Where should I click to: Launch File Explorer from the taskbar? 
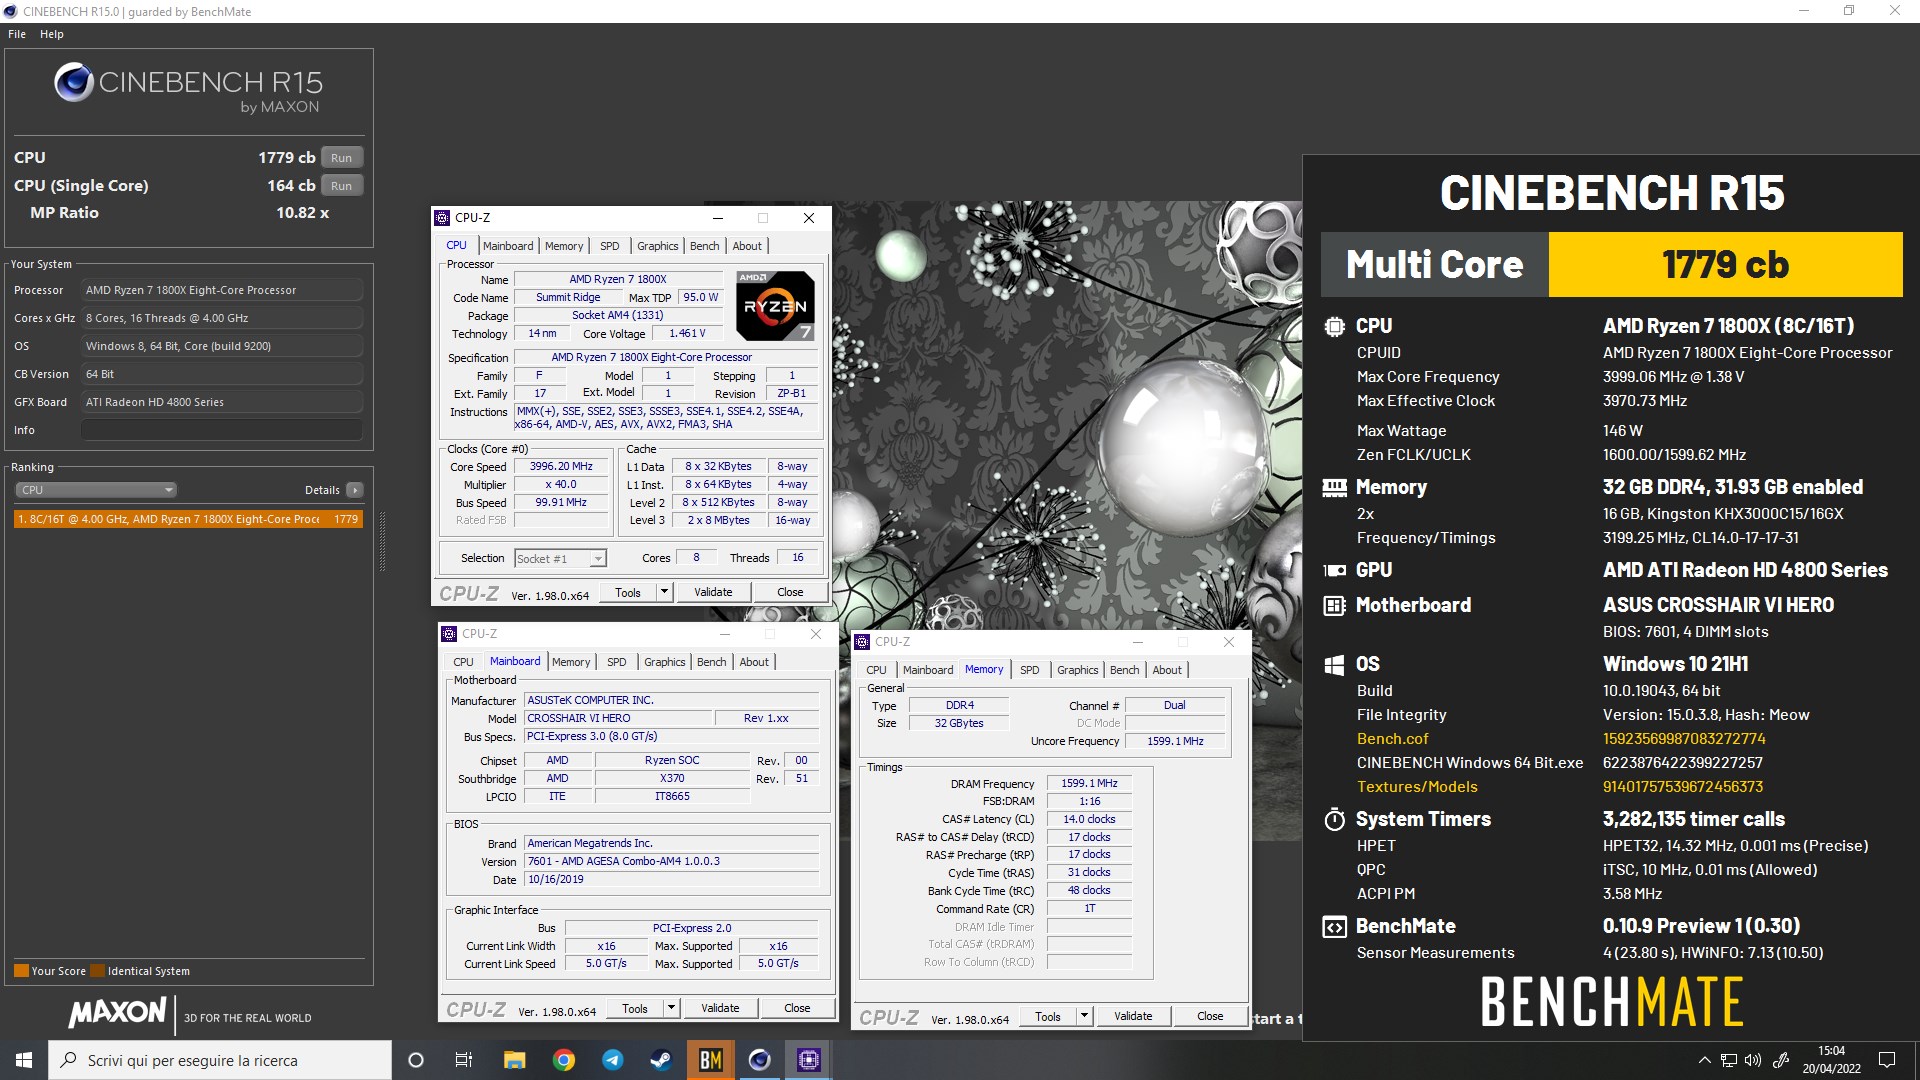(514, 1060)
